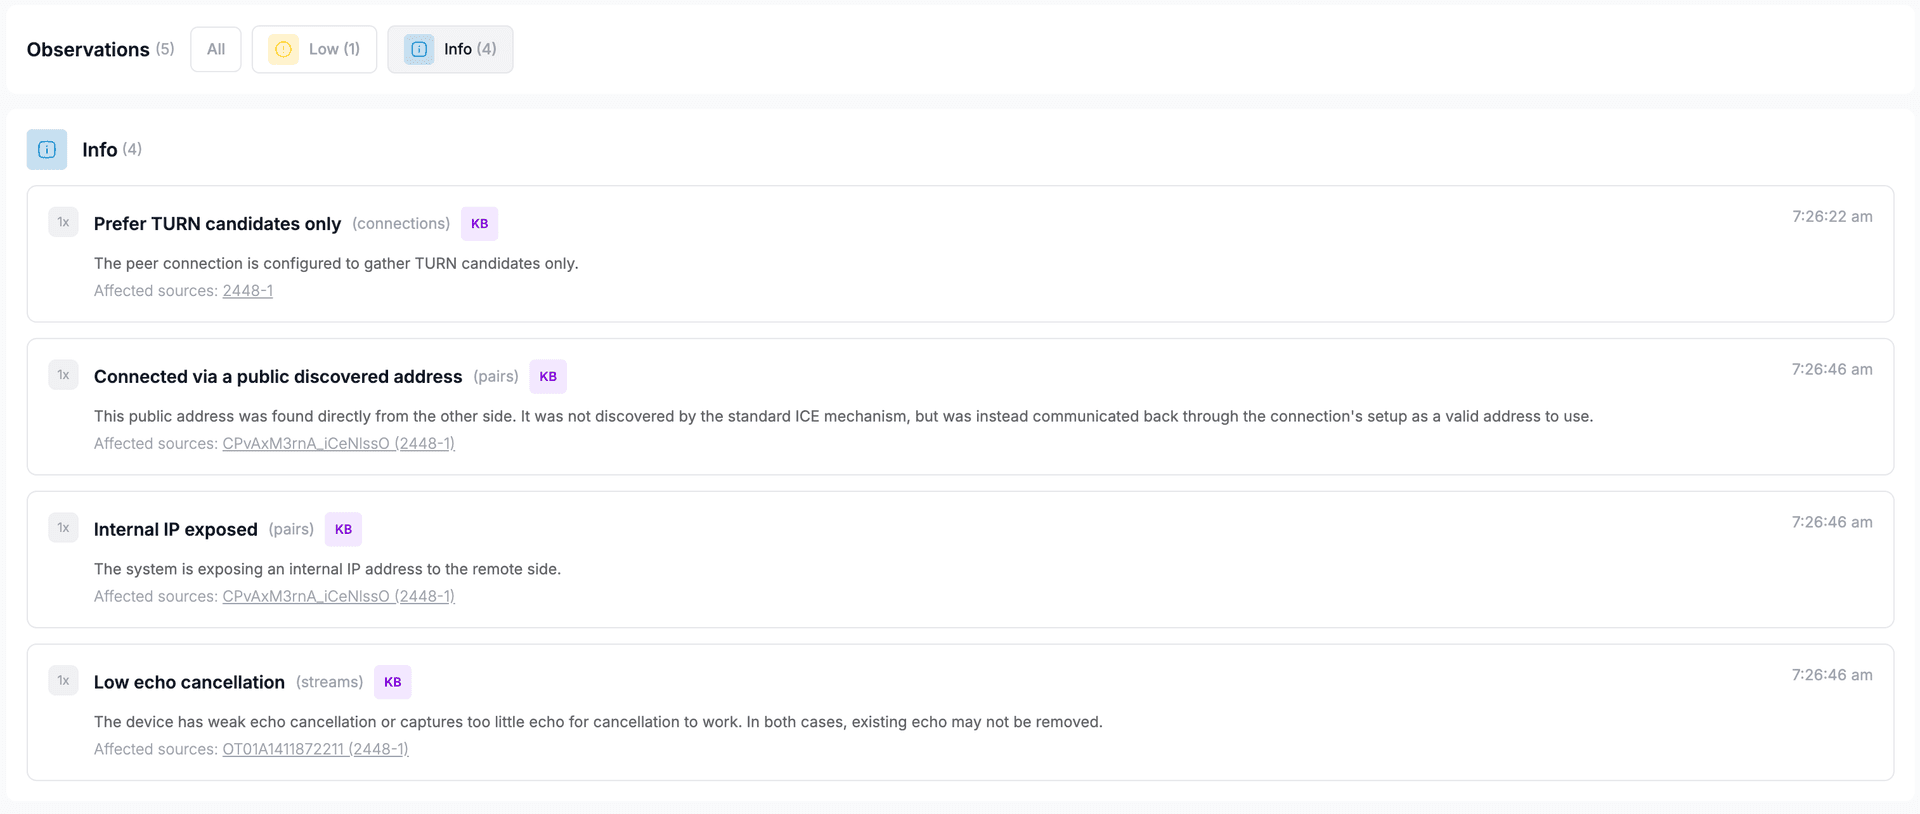The height and width of the screenshot is (814, 1920).
Task: Open OT01A1411872211 (2448-1) source link
Action: (x=315, y=750)
